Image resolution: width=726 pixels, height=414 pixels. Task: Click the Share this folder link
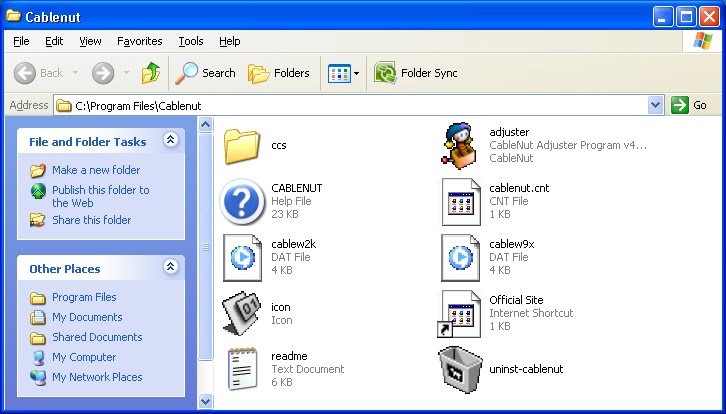click(92, 220)
